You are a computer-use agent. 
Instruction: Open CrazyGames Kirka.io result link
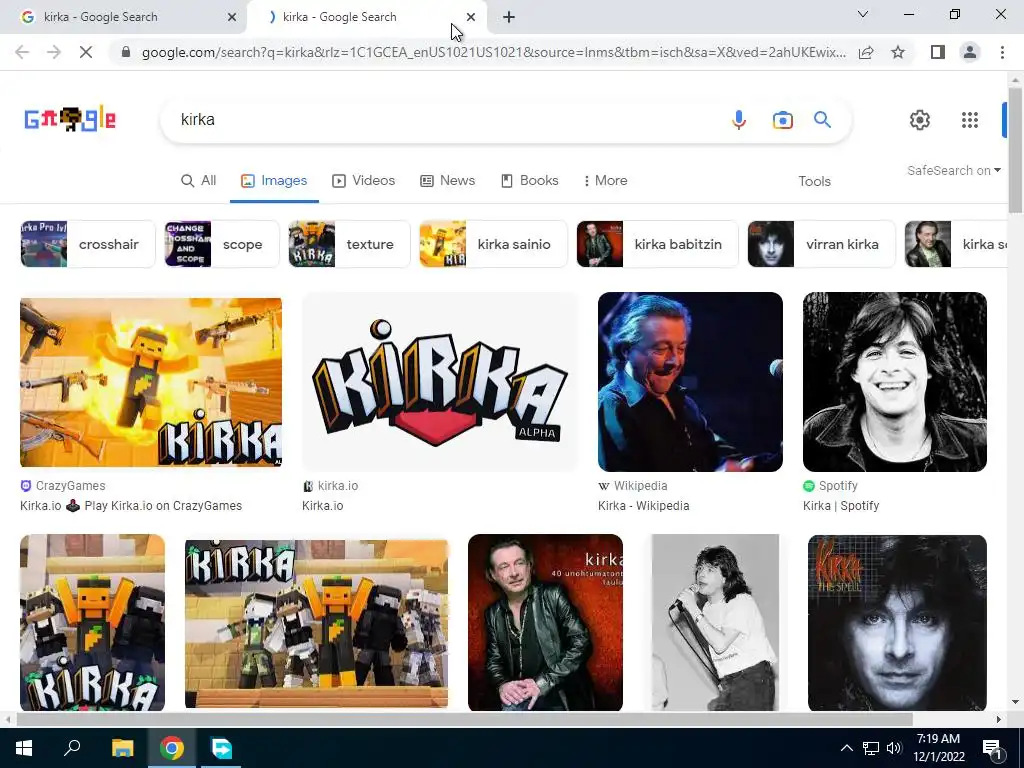pyautogui.click(x=131, y=505)
